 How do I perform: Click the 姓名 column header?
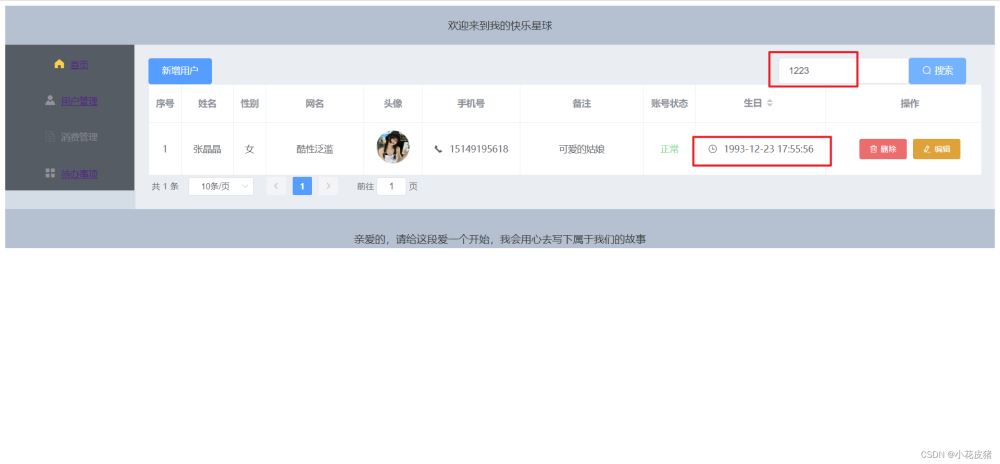point(207,103)
